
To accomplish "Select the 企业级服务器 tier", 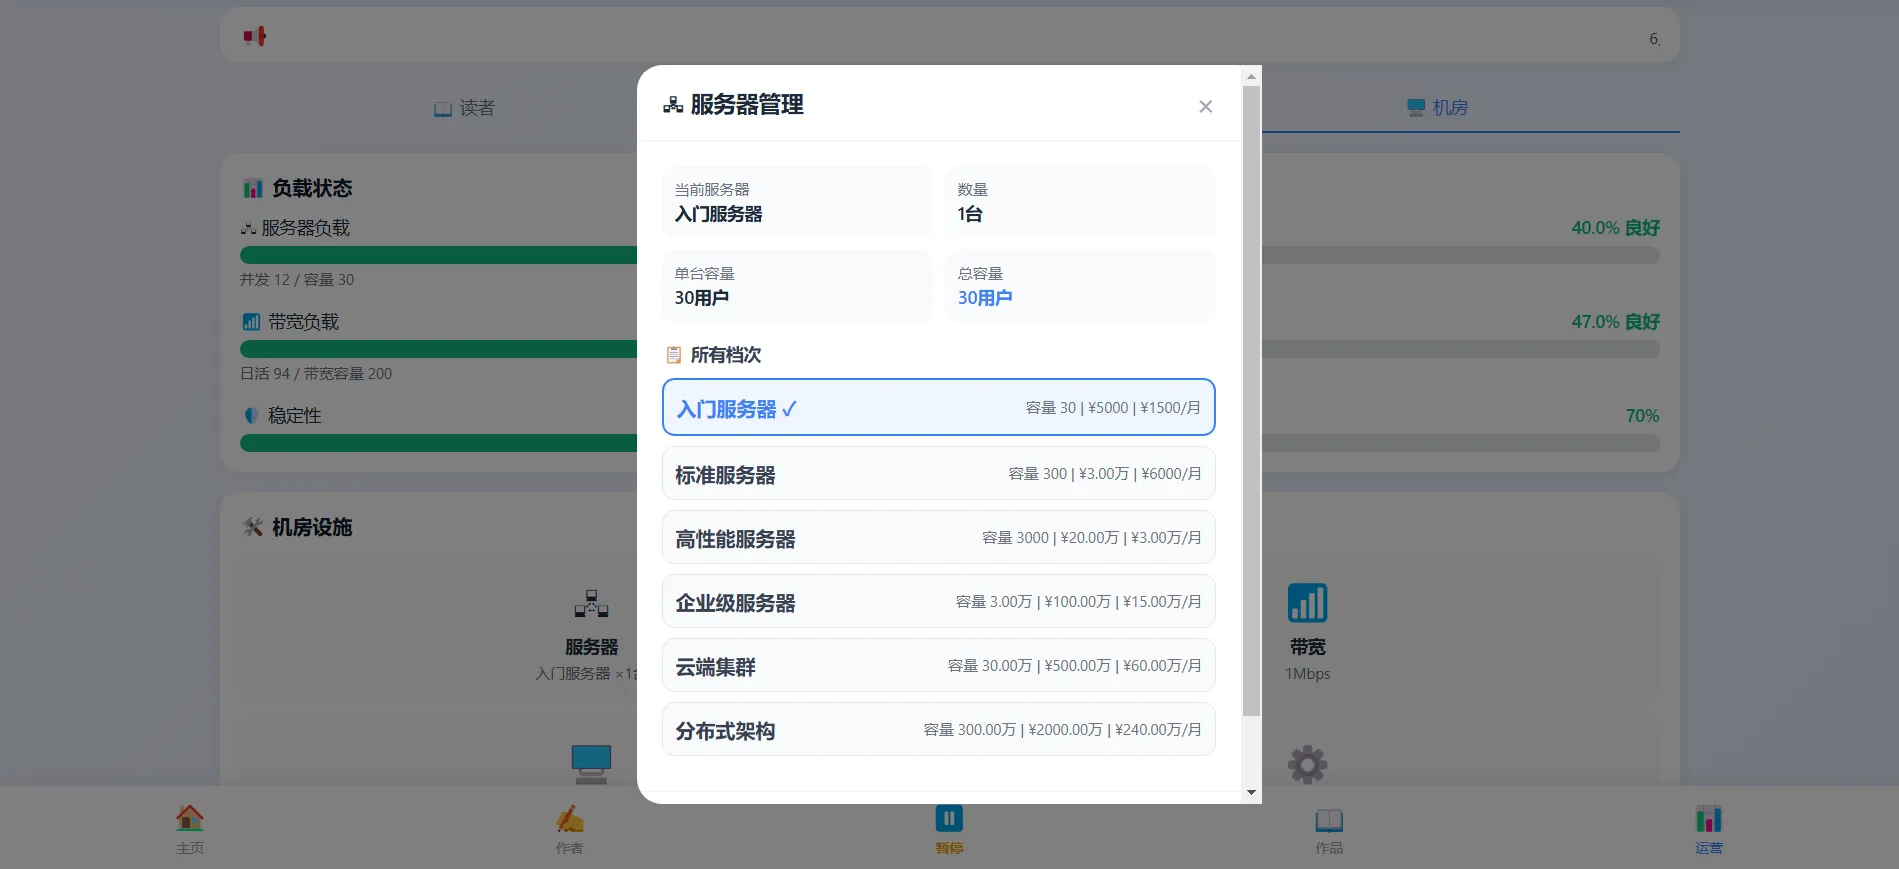I will [939, 601].
